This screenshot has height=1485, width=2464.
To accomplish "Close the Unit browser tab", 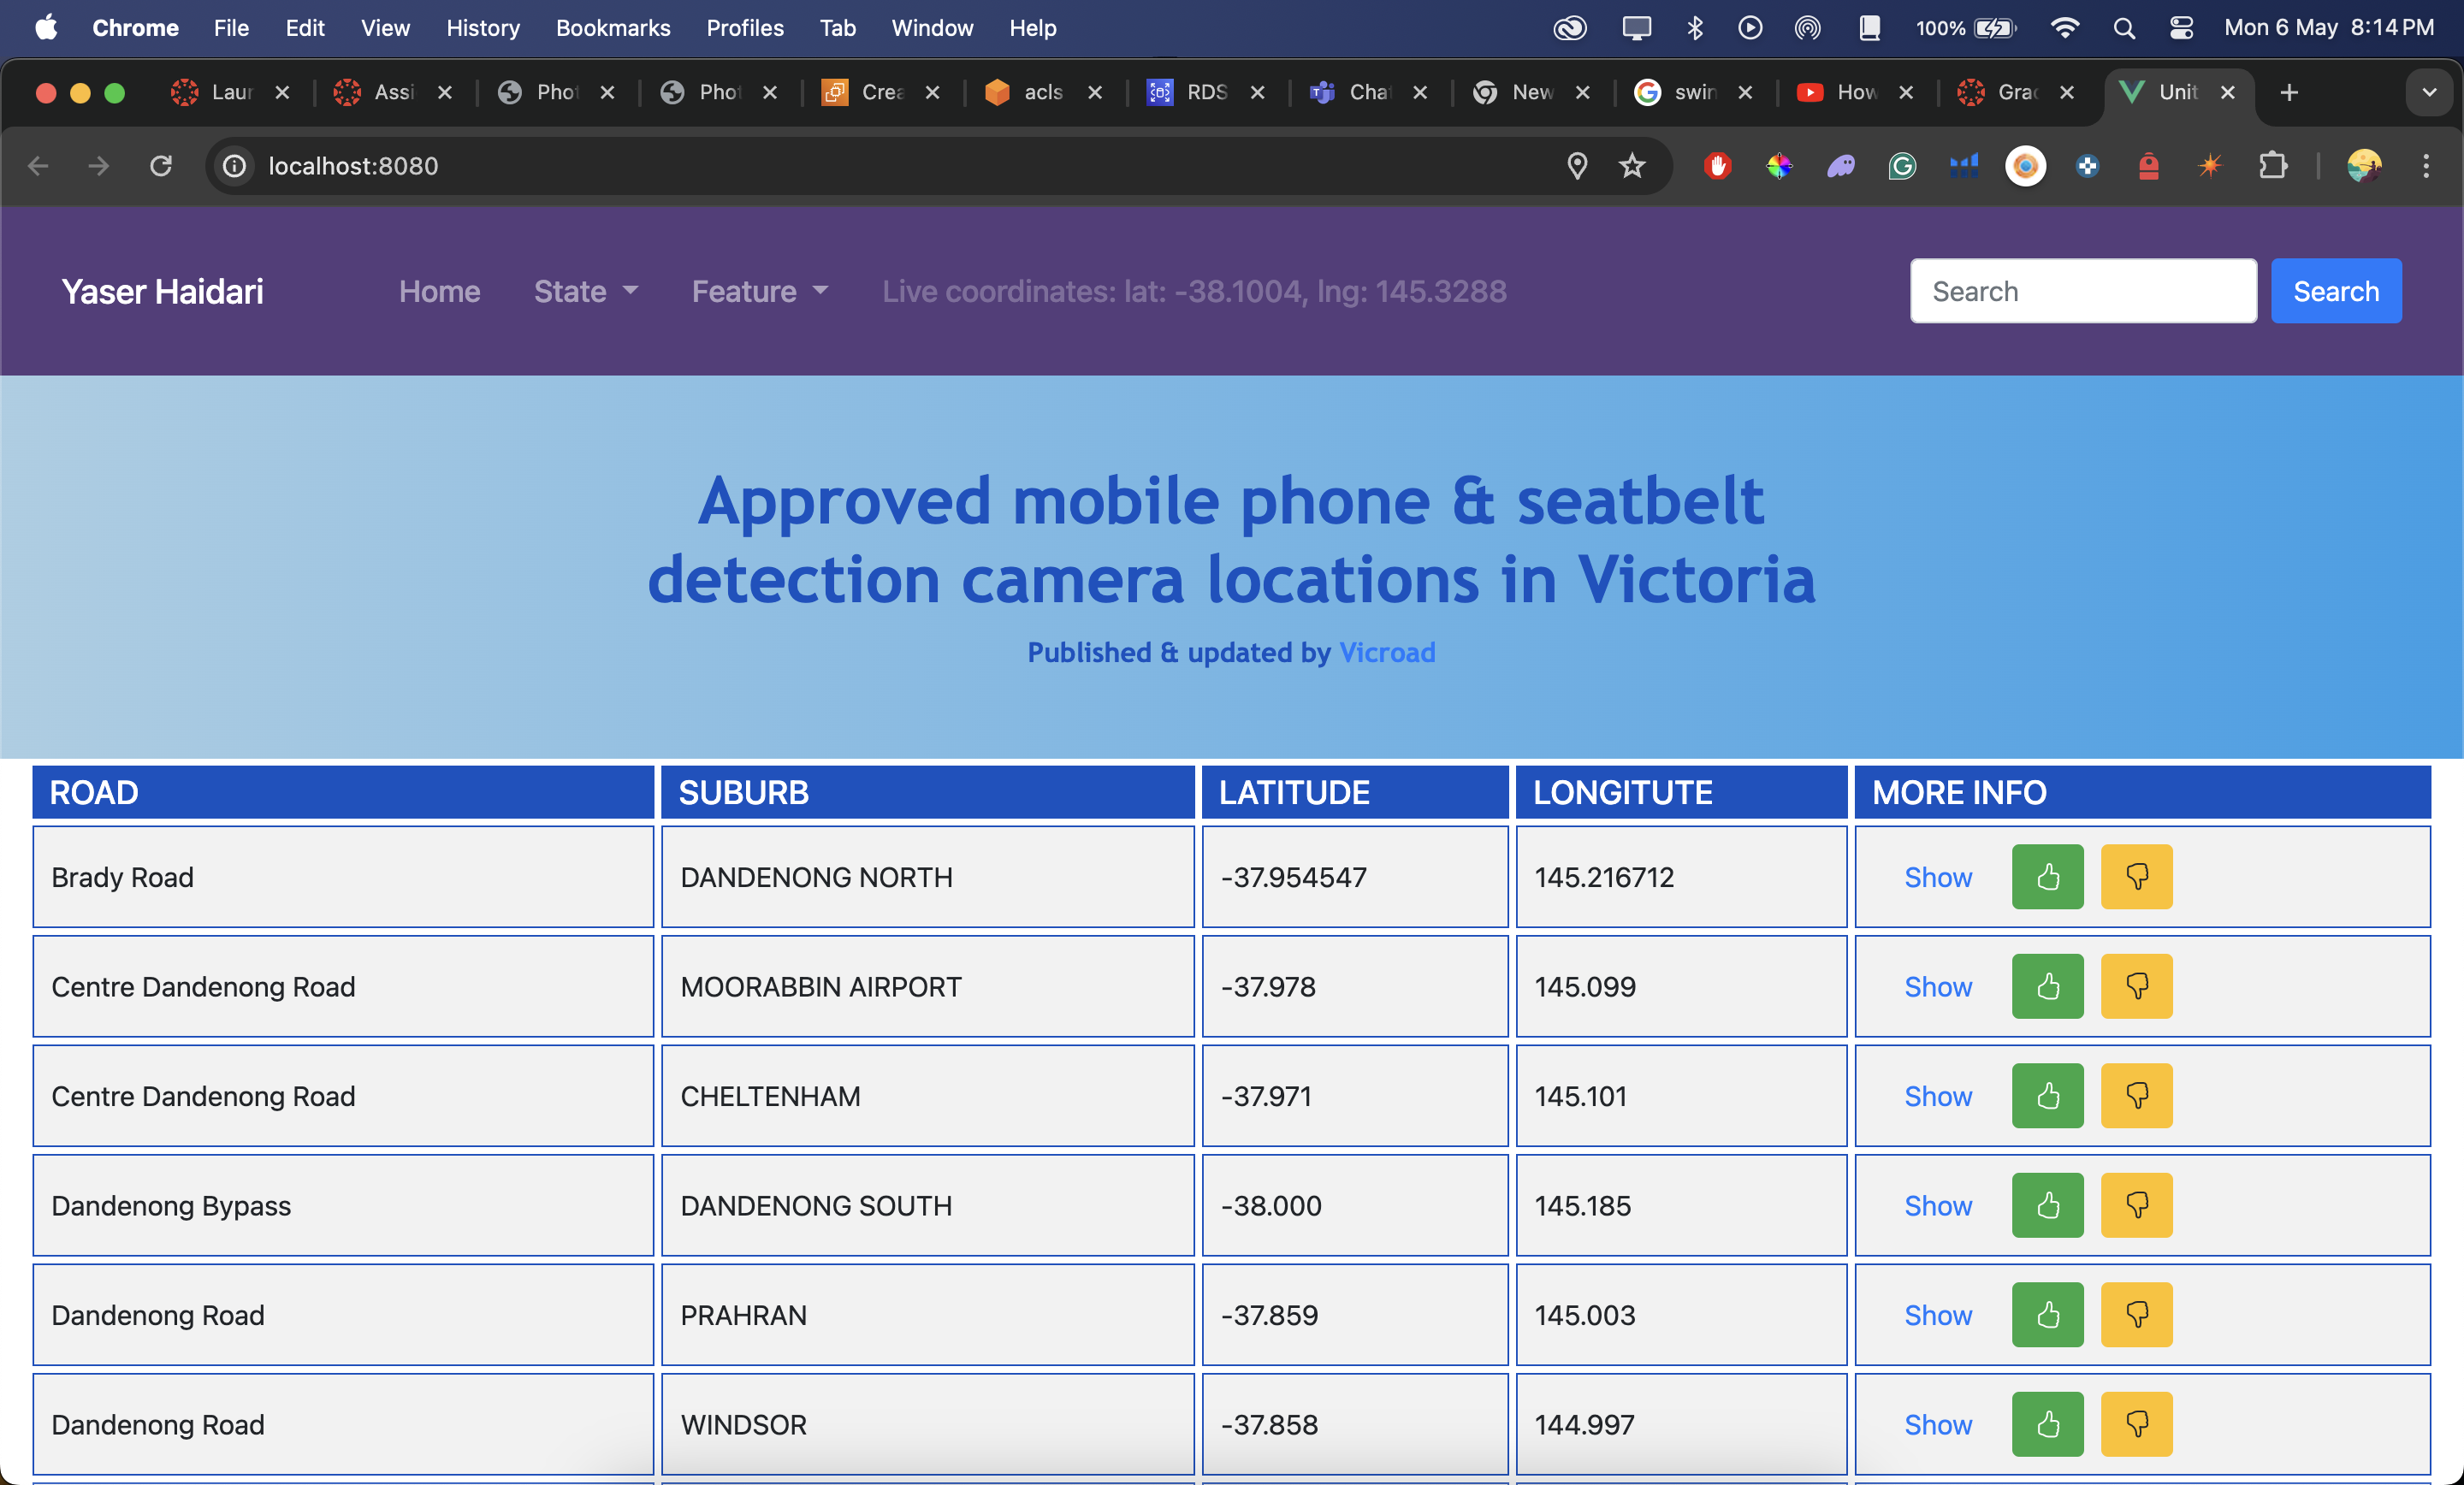I will [x=2227, y=92].
